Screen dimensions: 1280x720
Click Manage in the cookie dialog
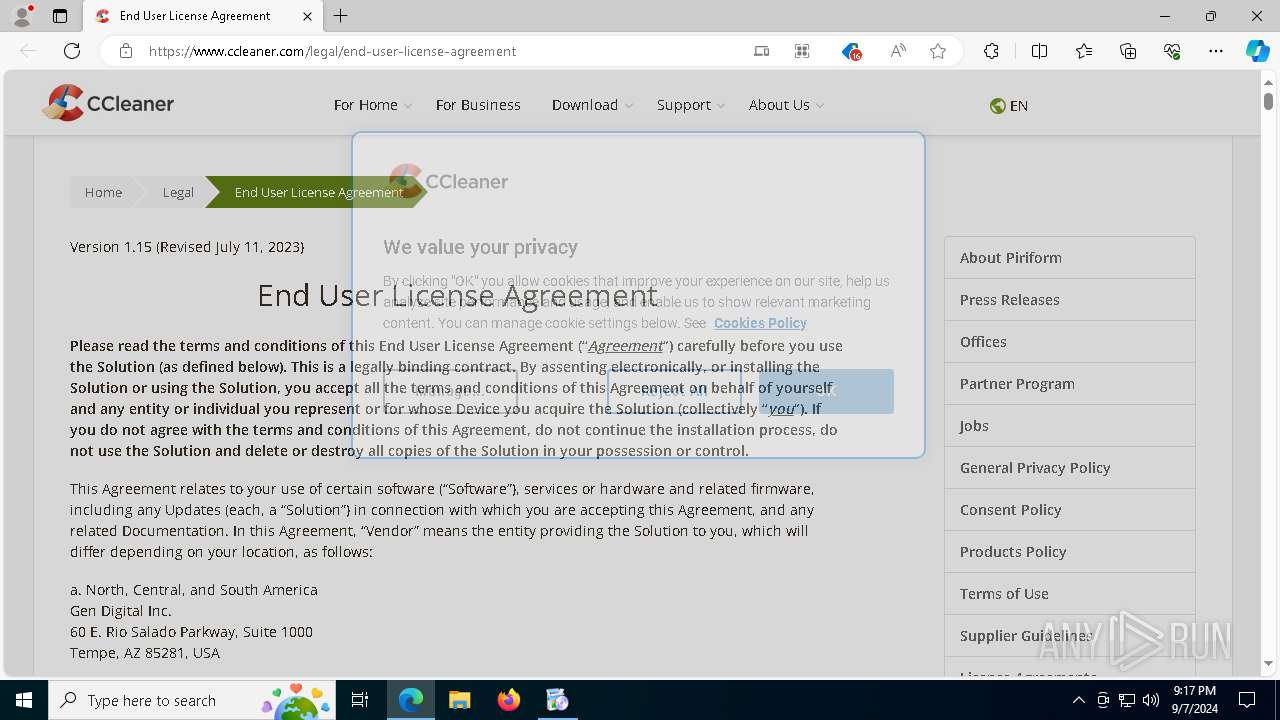(450, 391)
